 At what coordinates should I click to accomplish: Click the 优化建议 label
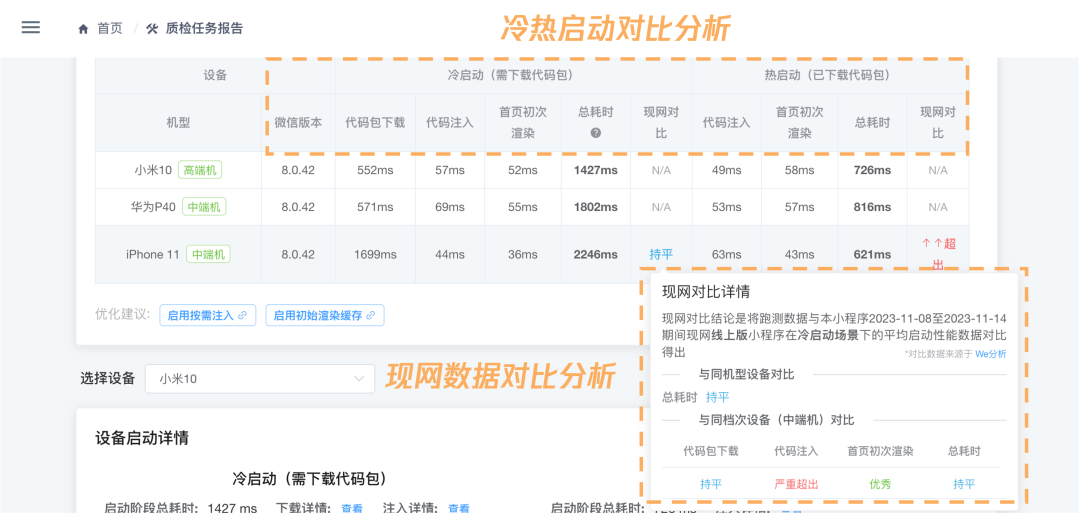pos(123,315)
